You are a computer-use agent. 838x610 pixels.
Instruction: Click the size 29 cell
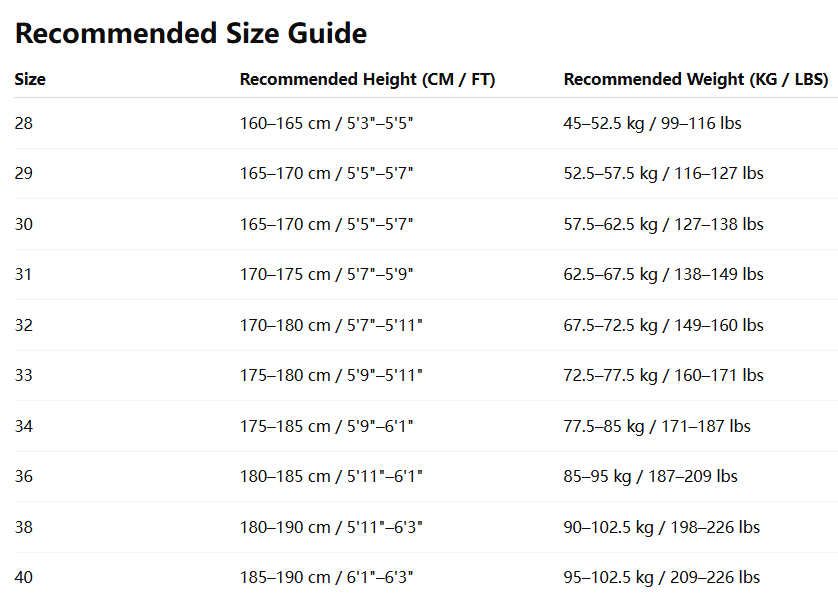[24, 173]
